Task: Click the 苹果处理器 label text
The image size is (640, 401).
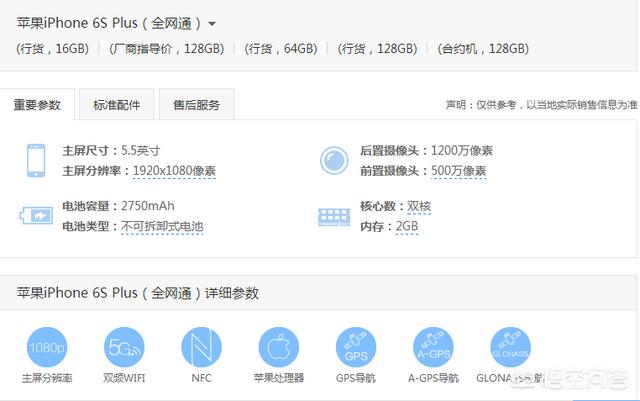Action: 279,378
